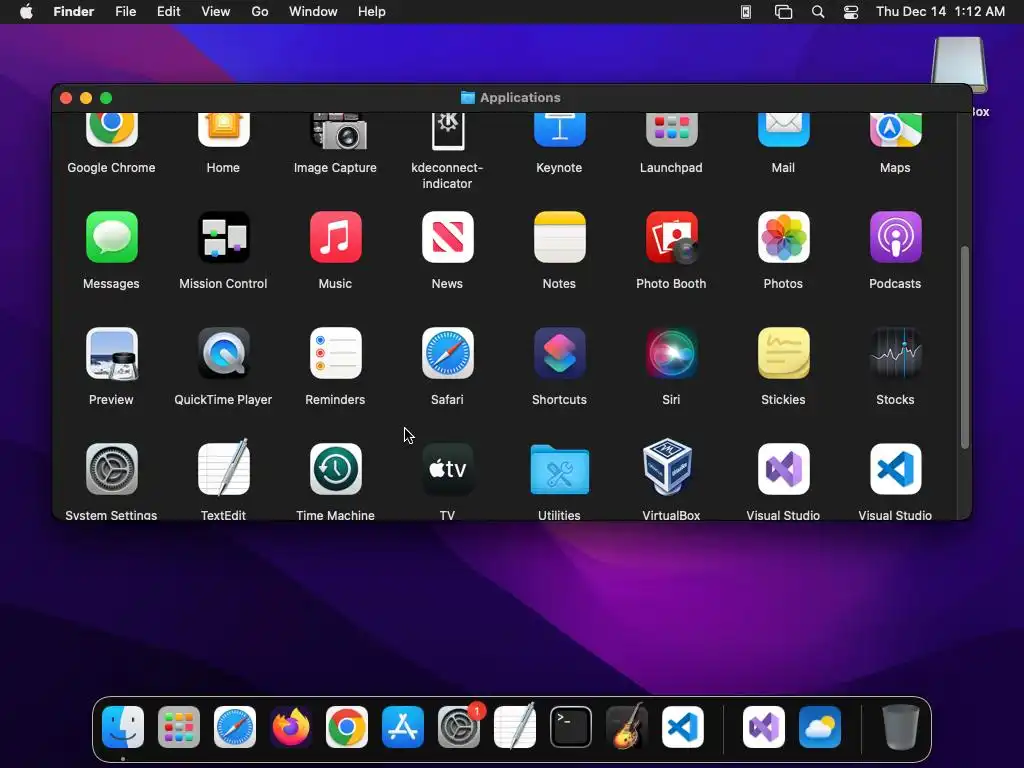Image resolution: width=1024 pixels, height=768 pixels.
Task: Select blue Visual Studio Code in Applications window
Action: (895, 469)
